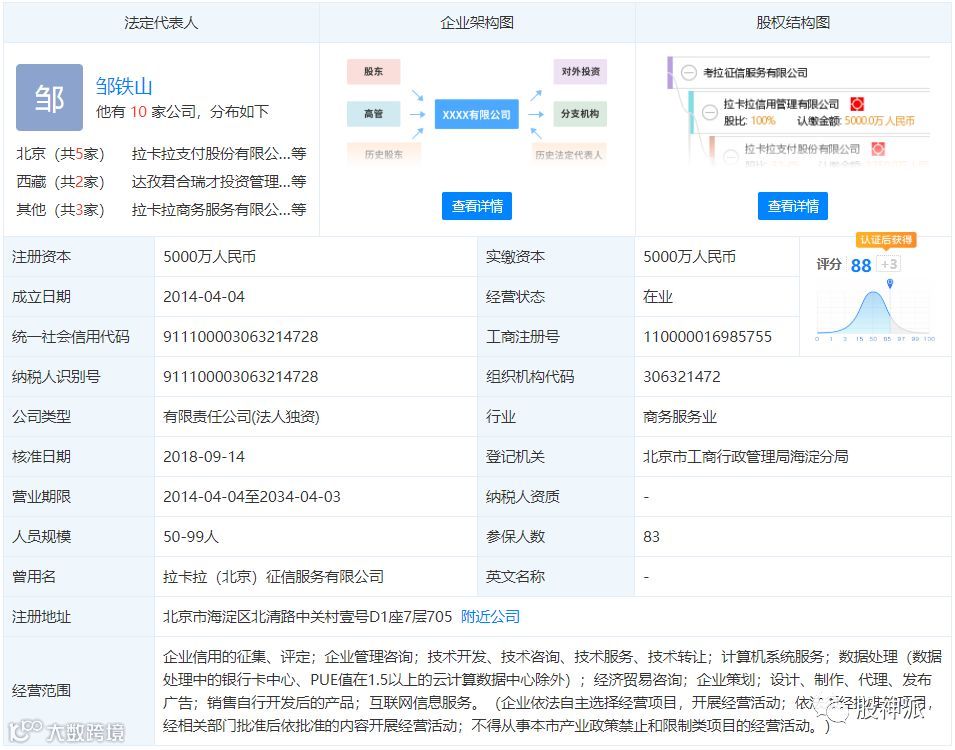Click the location marker on score chart
This screenshot has width=955, height=750.
click(890, 283)
